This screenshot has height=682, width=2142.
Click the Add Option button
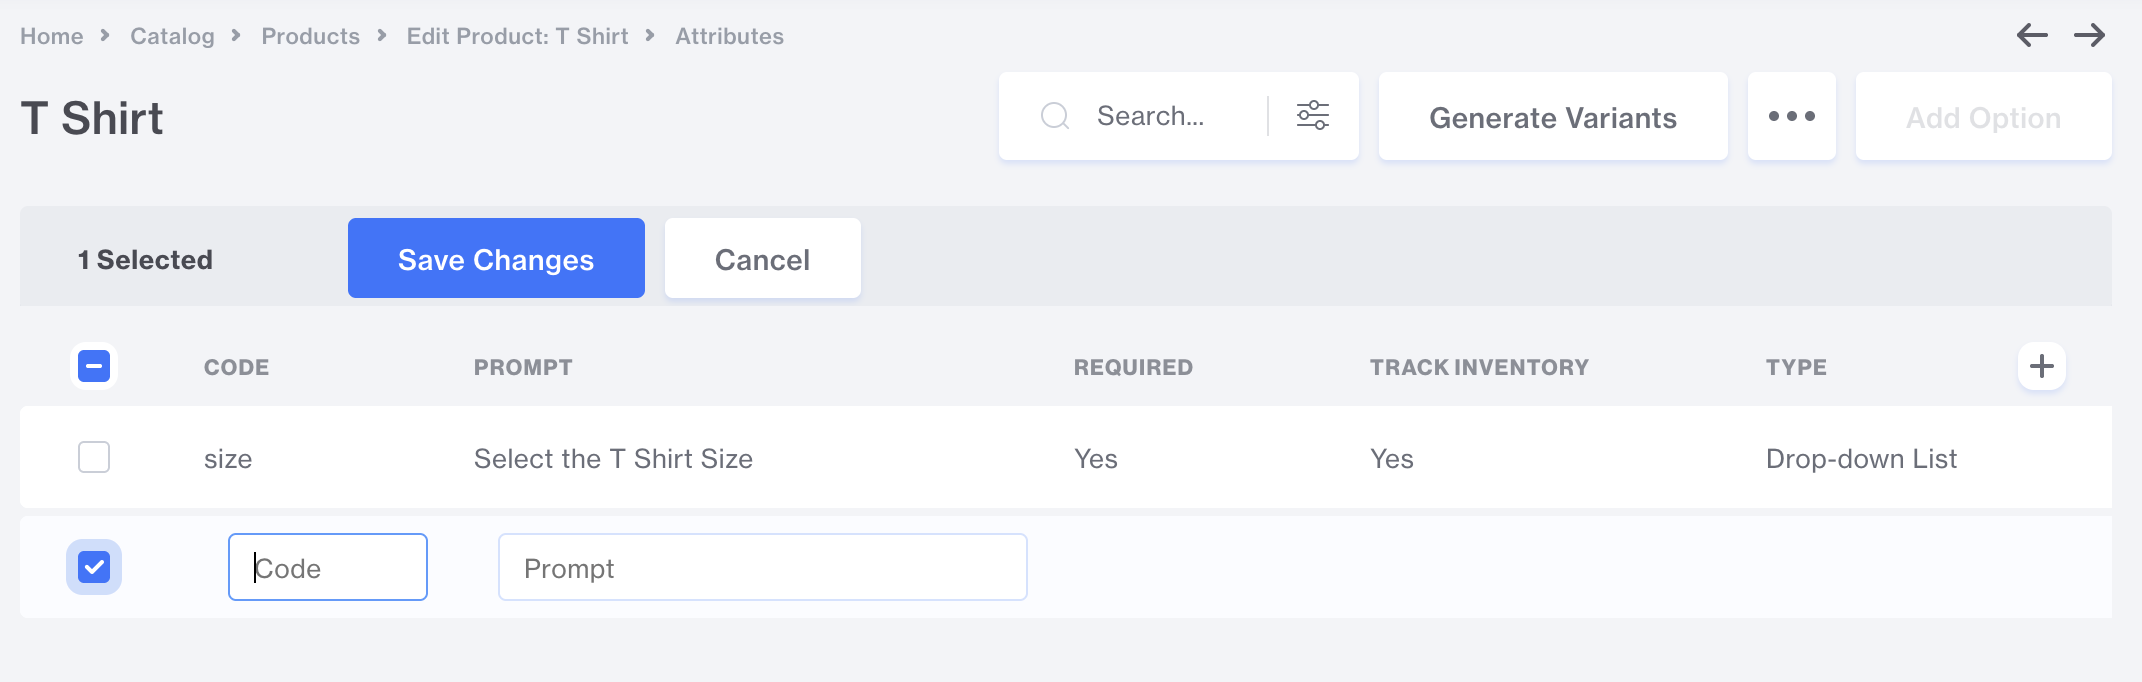tap(1983, 116)
